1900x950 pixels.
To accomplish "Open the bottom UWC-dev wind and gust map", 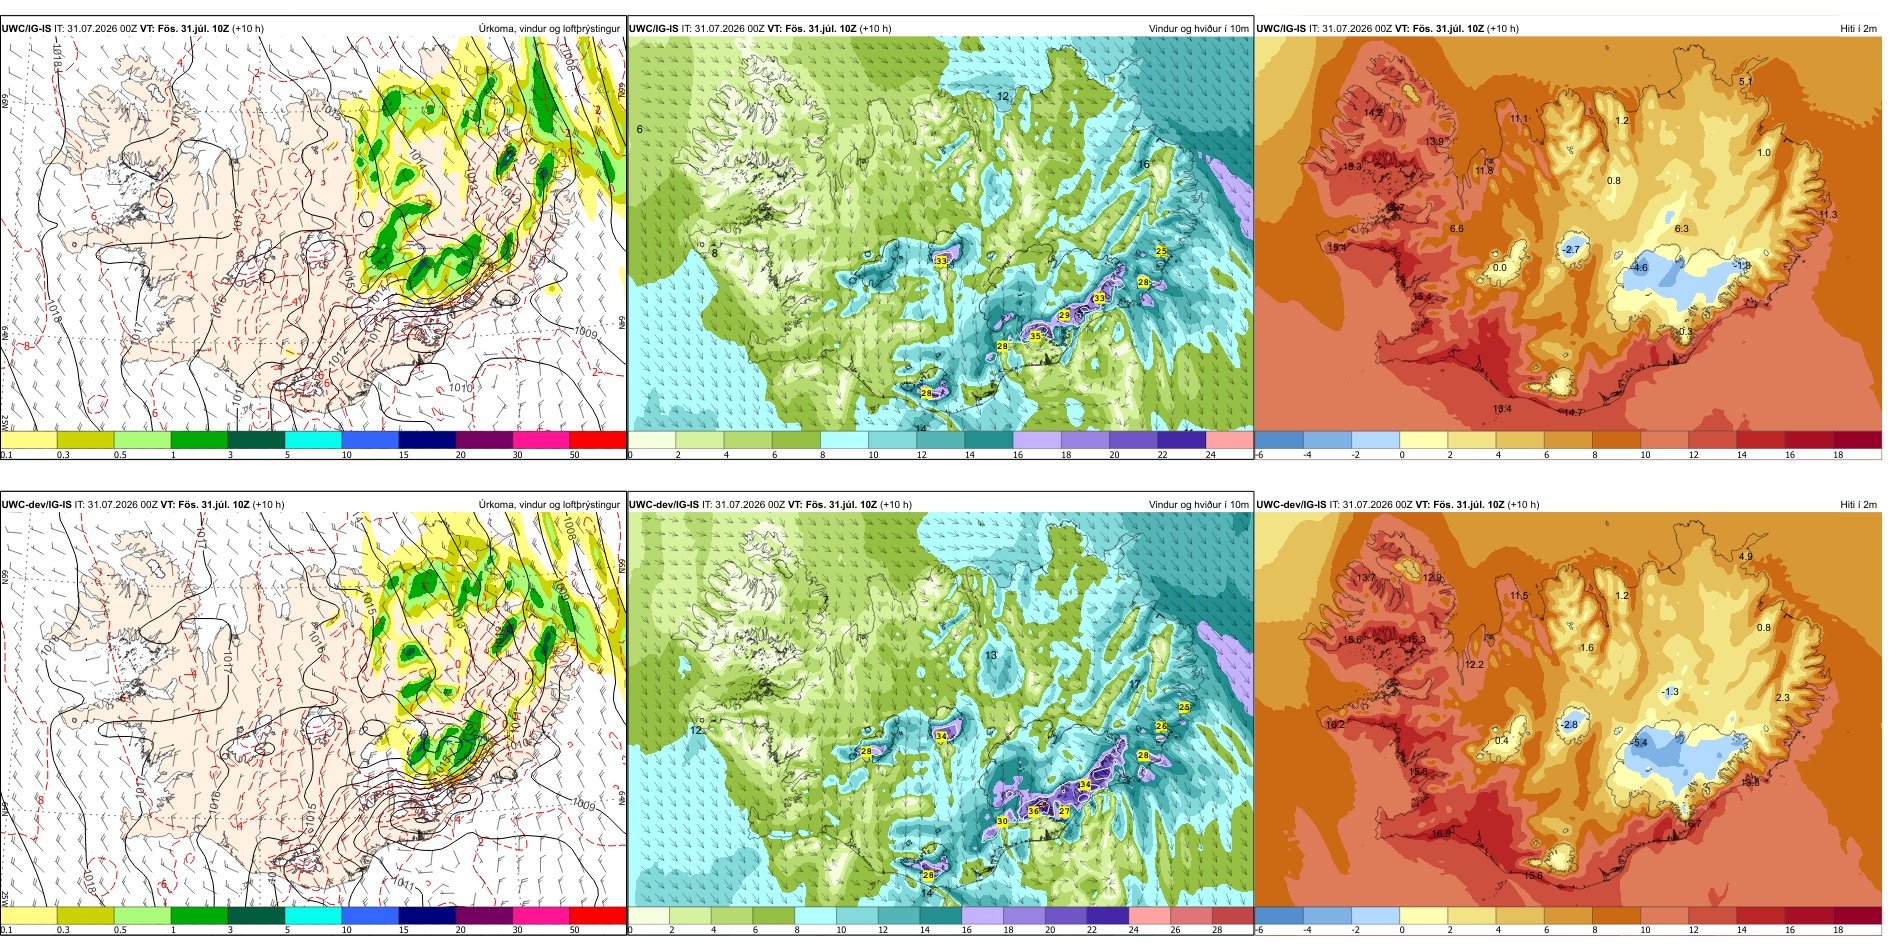I will coord(940,710).
